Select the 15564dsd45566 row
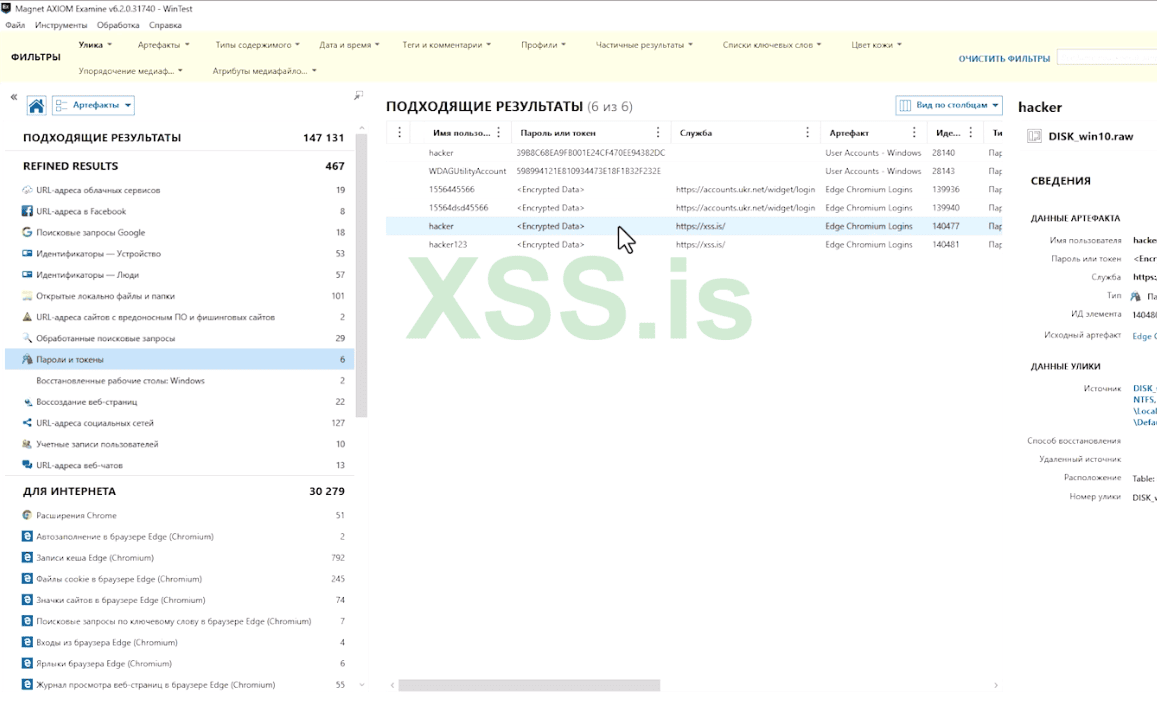 click(694, 208)
